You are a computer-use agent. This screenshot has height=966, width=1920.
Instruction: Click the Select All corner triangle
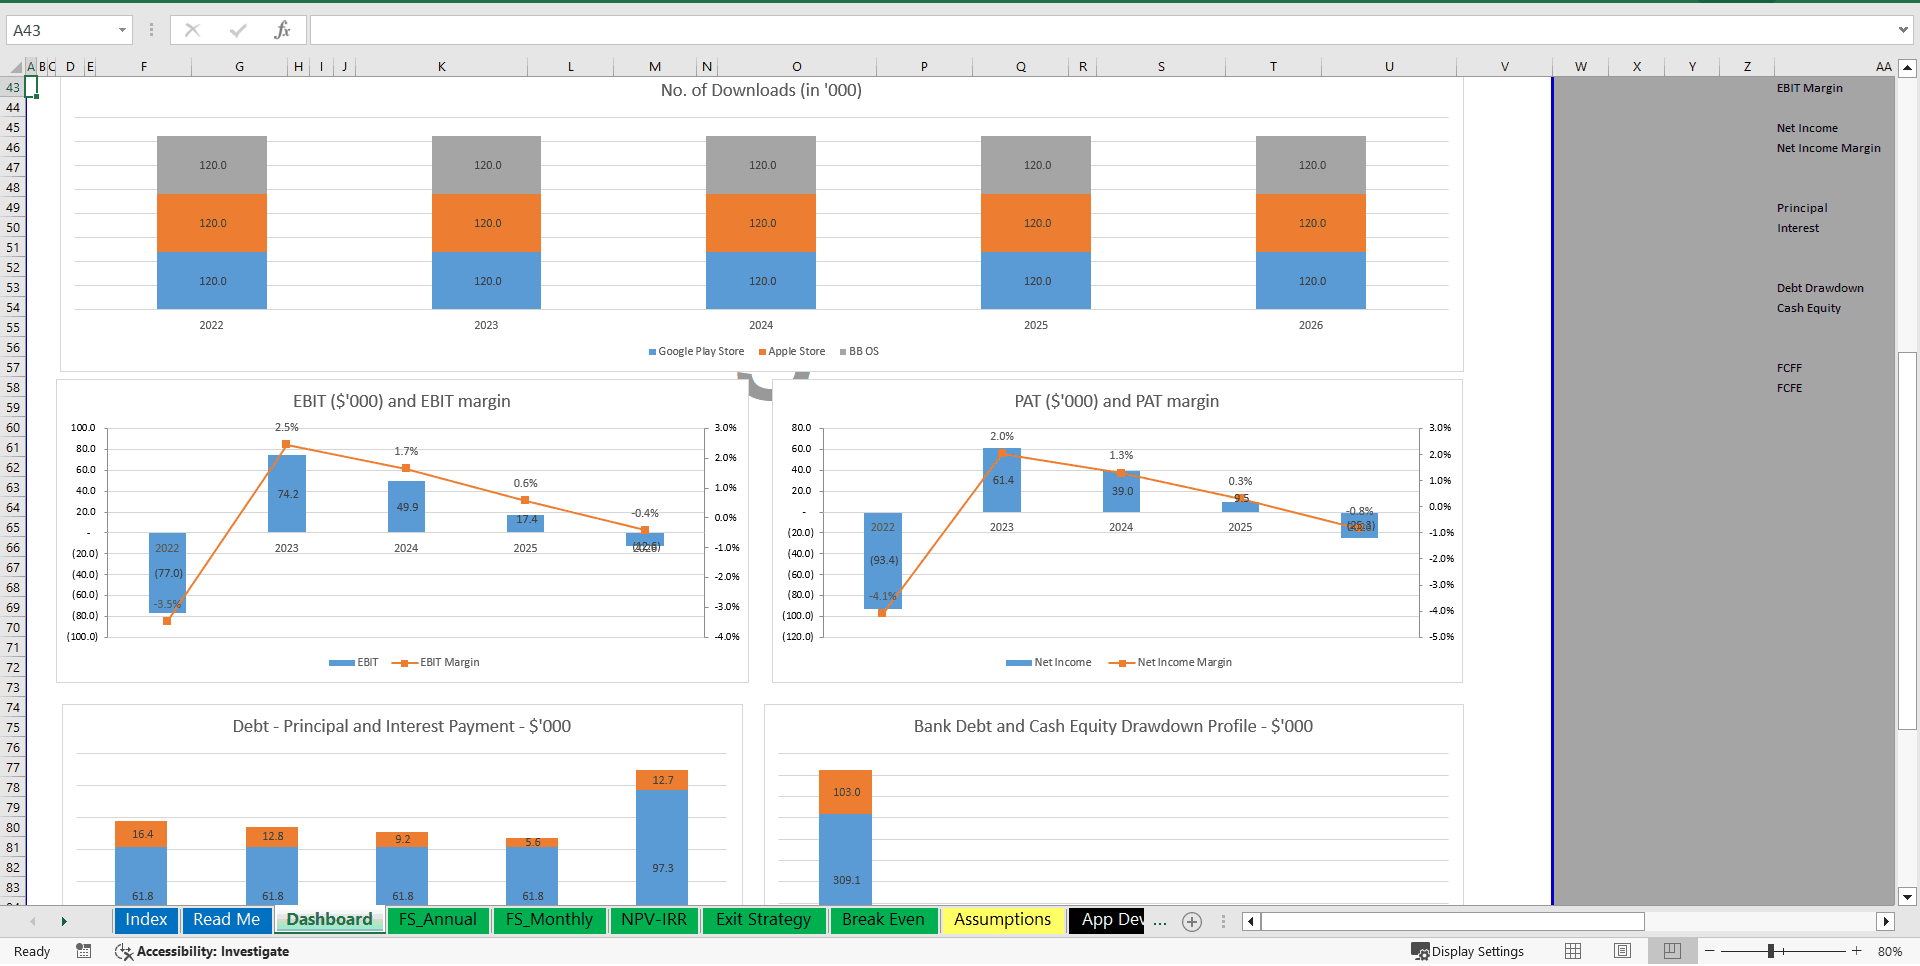[x=15, y=67]
